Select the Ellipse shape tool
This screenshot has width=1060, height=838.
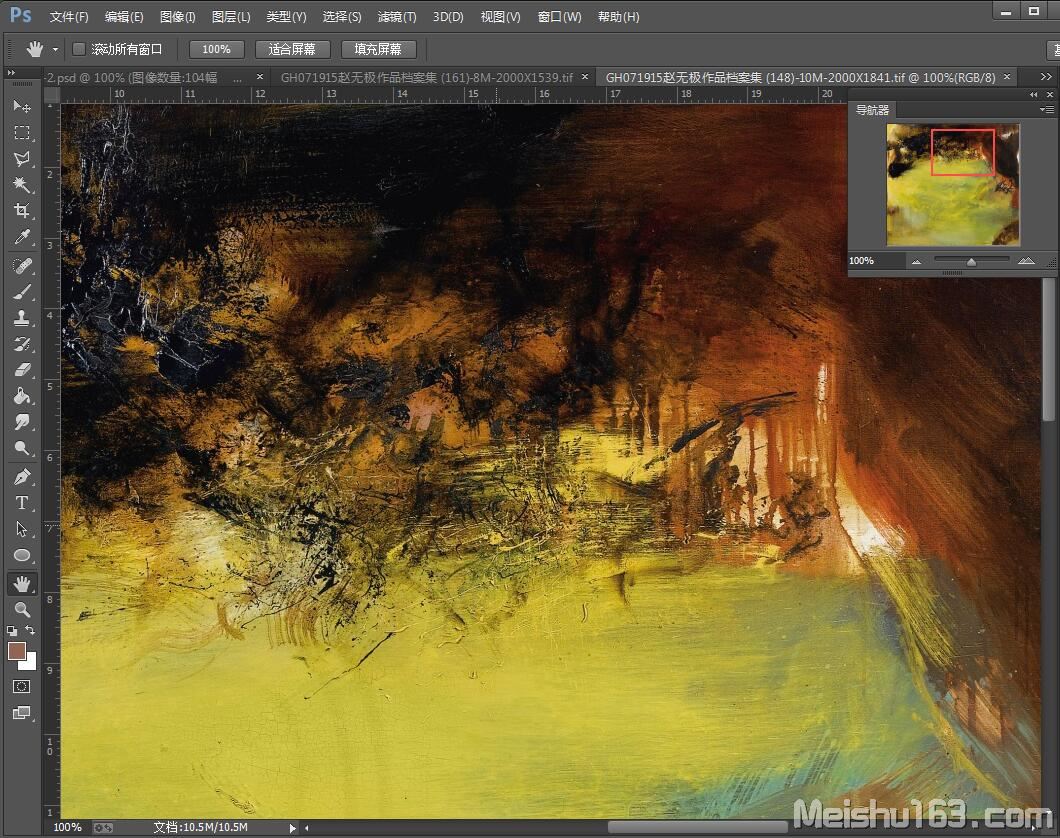coord(22,555)
